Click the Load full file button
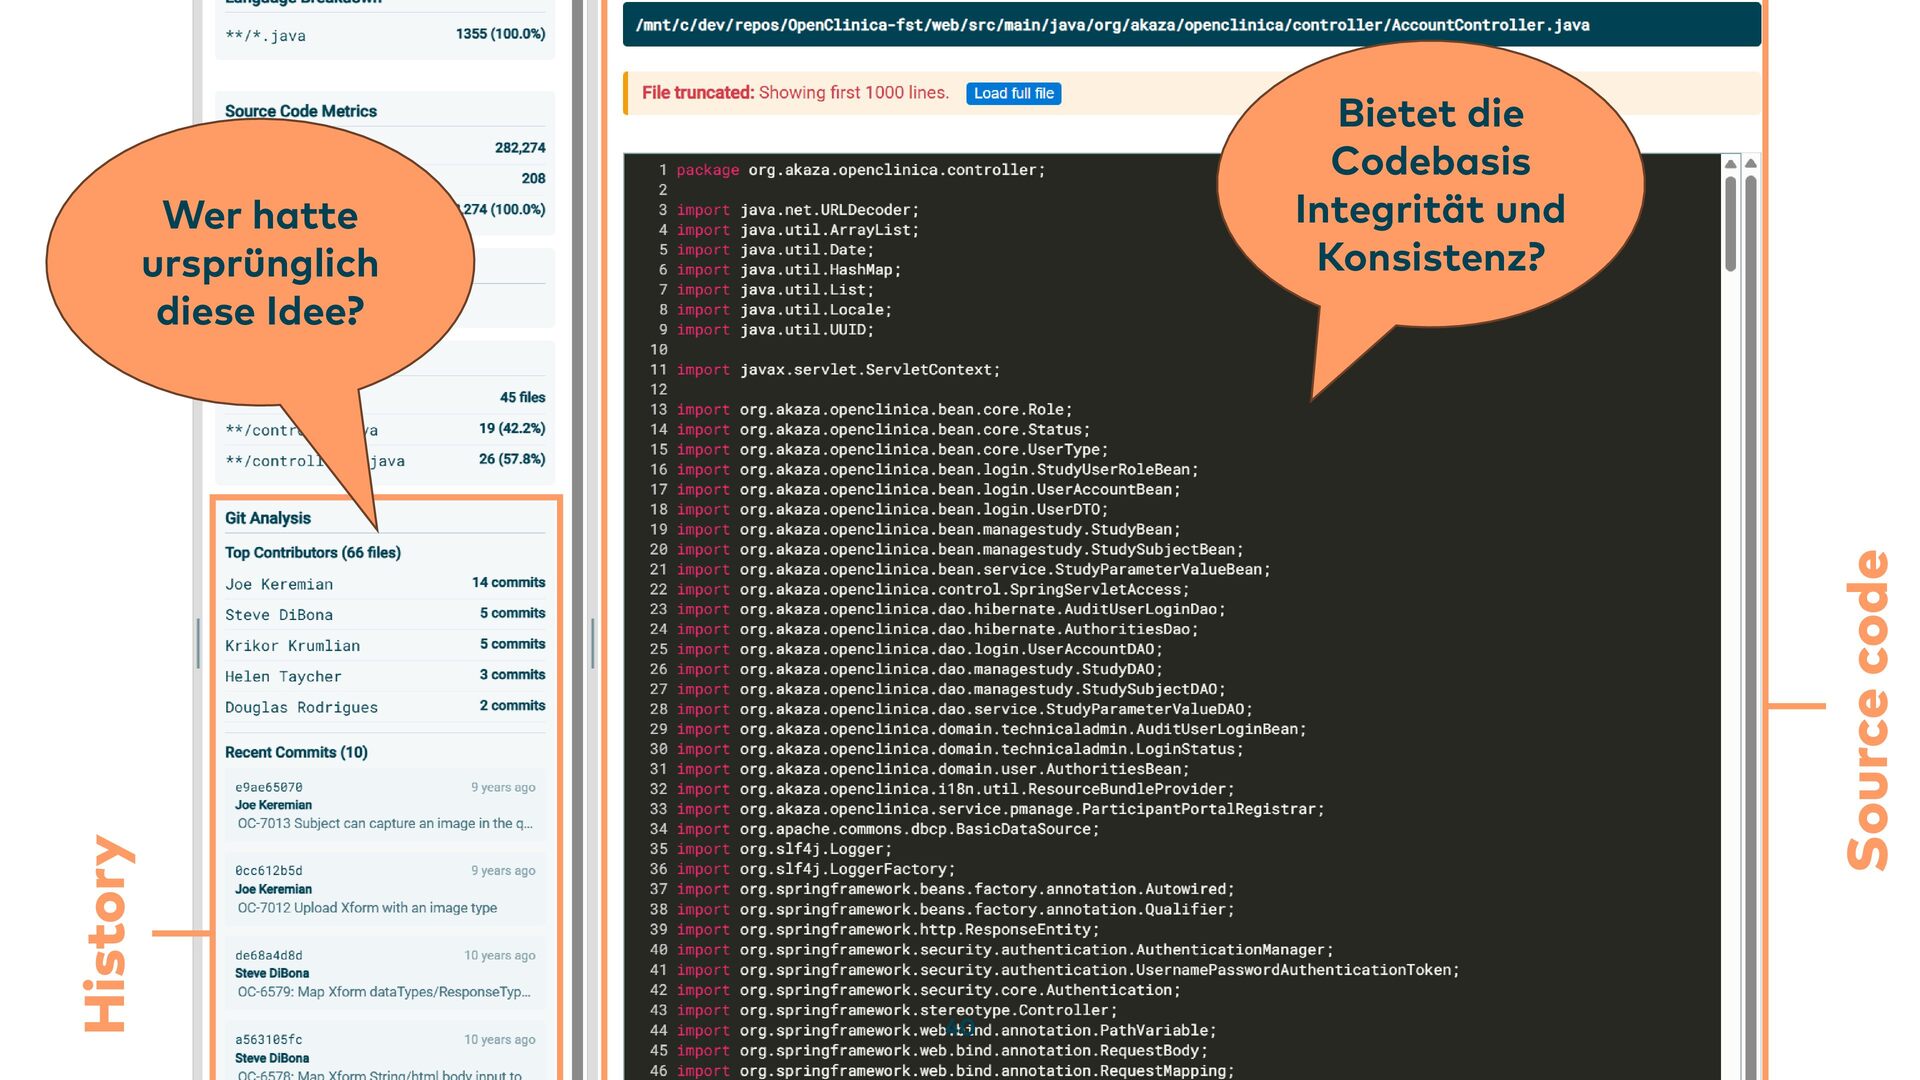Viewport: 1920px width, 1080px height. [x=1013, y=93]
